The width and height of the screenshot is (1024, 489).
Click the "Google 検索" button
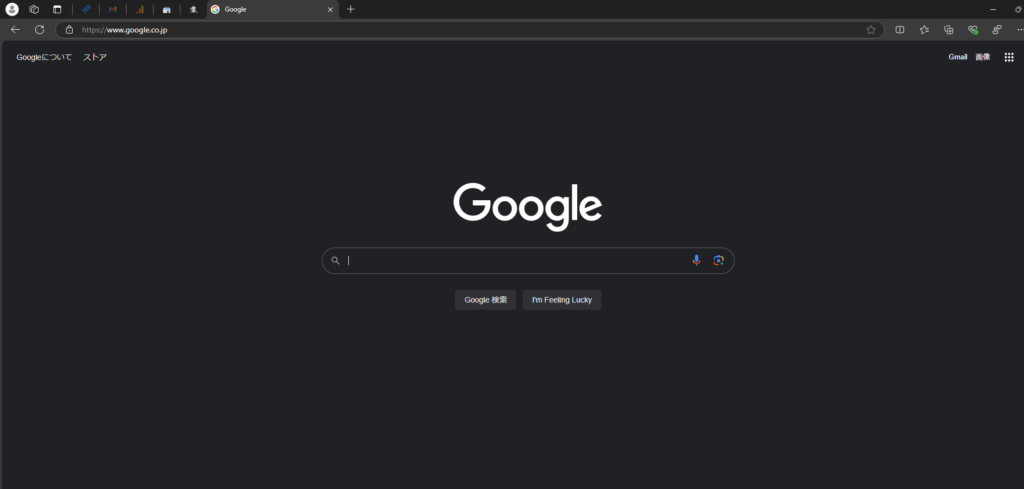[485, 300]
